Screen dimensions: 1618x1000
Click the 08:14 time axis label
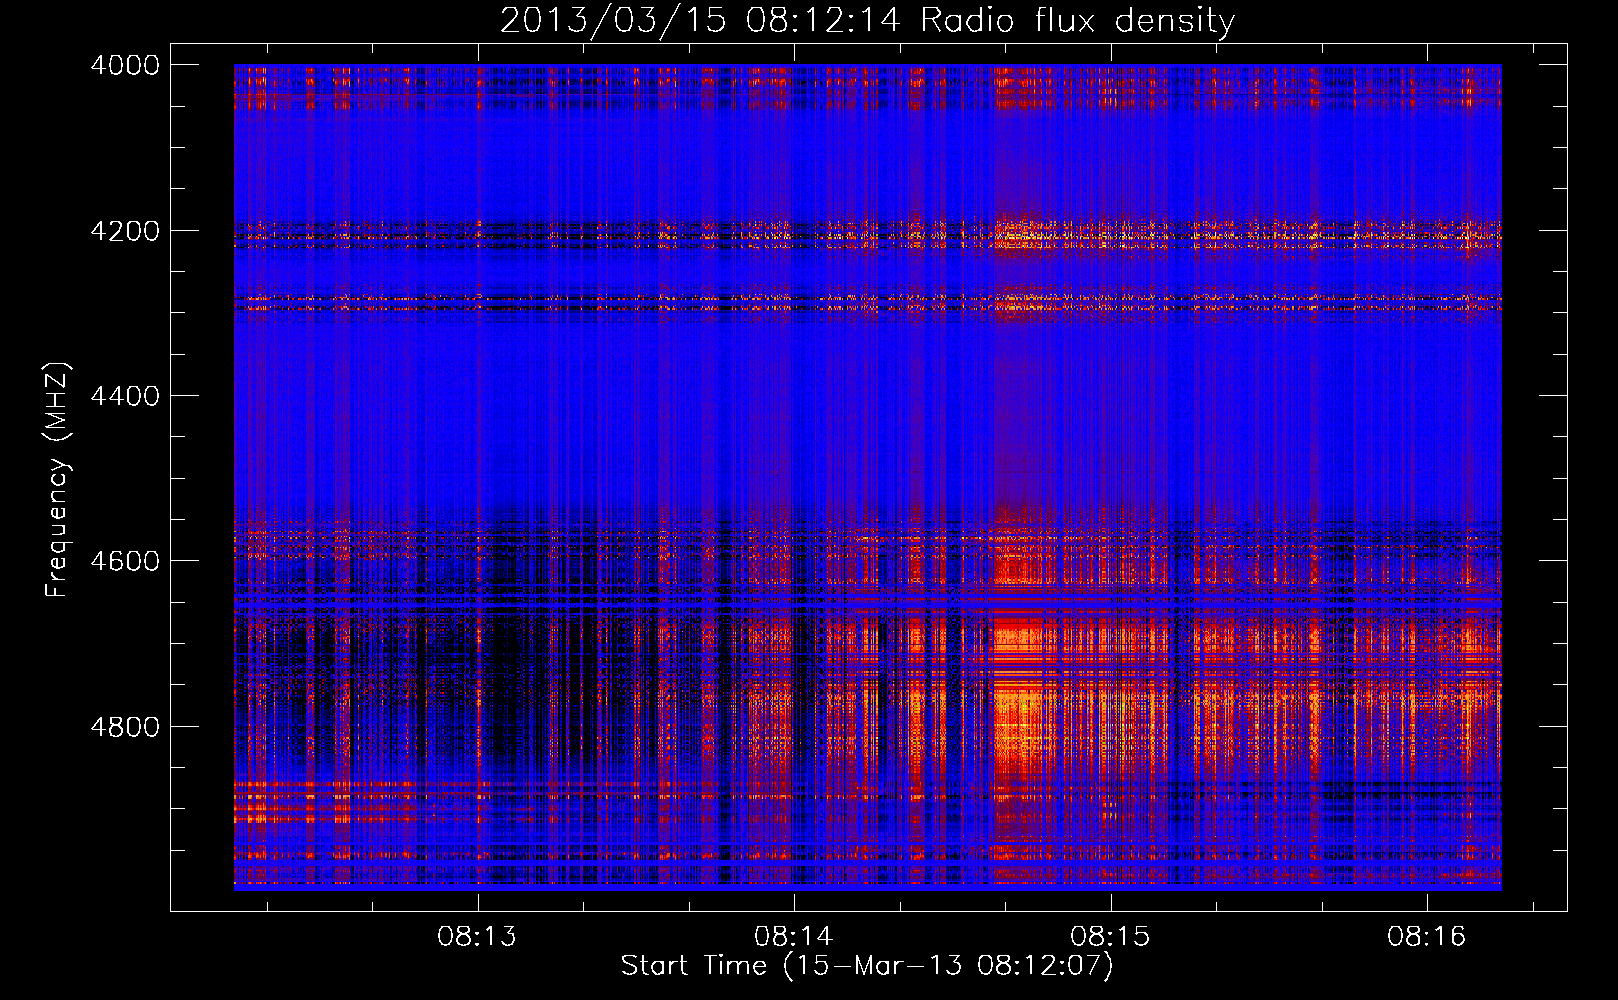coord(794,937)
